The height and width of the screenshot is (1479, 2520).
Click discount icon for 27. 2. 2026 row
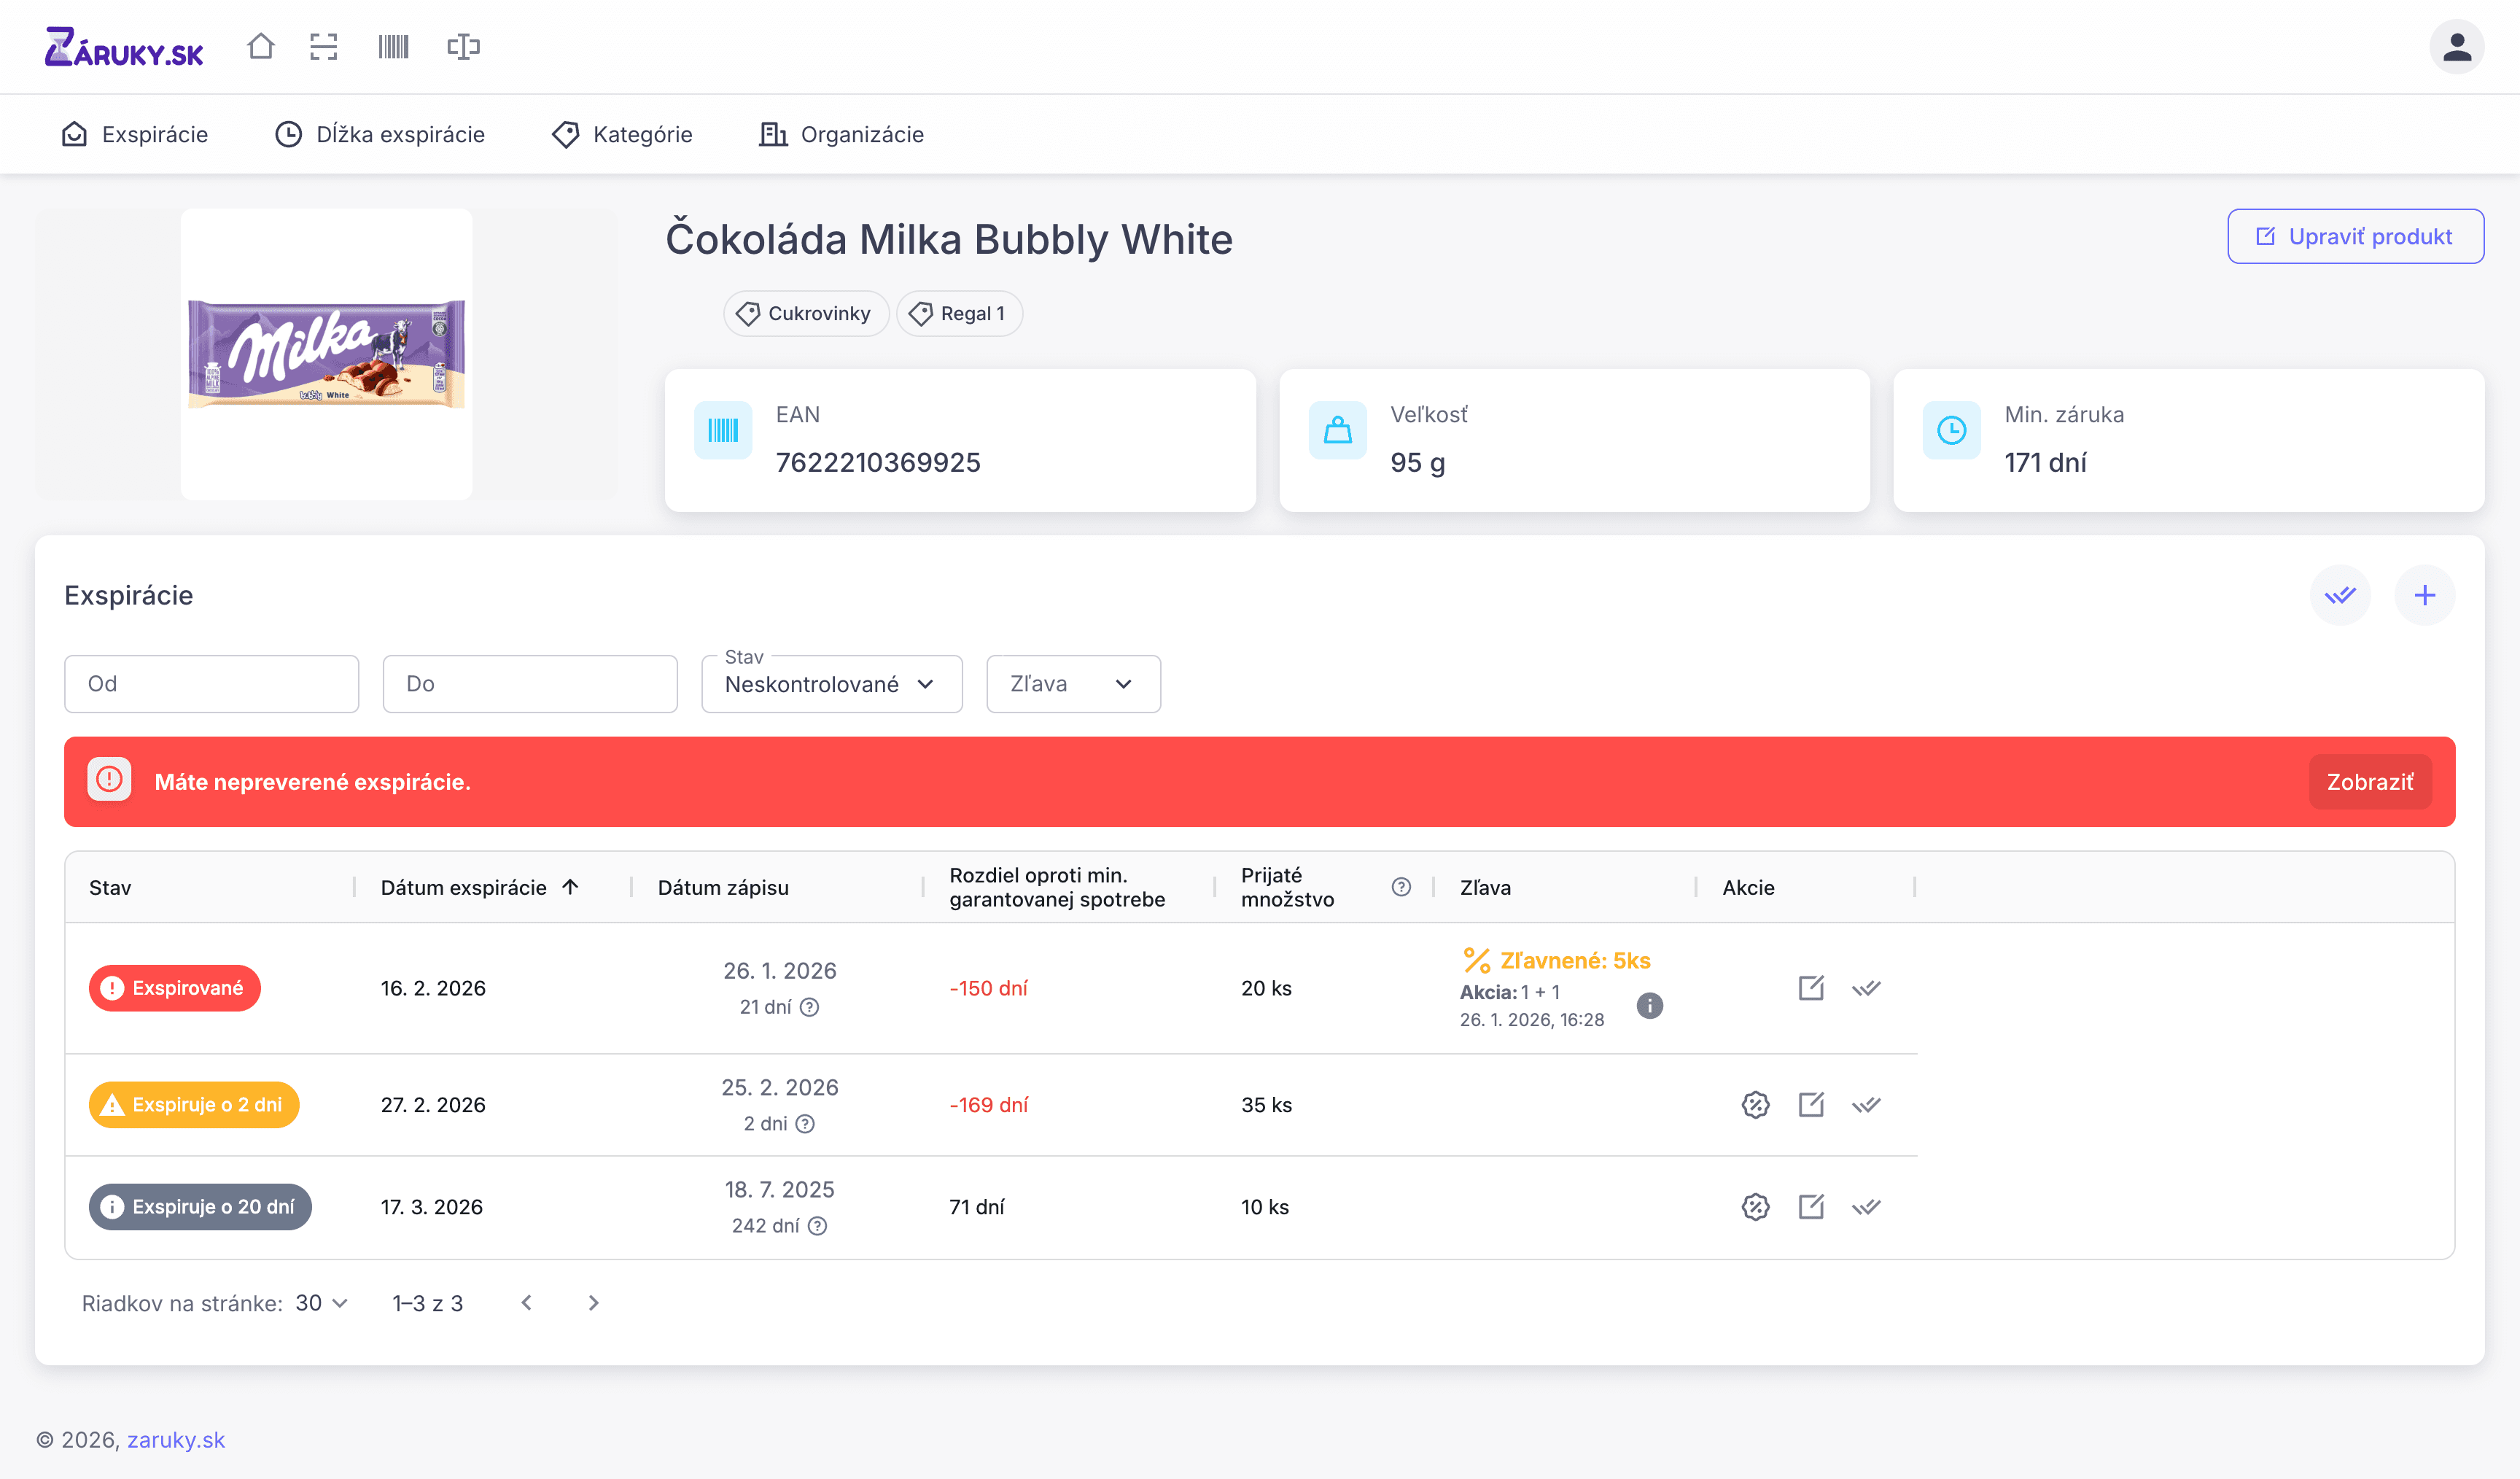tap(1755, 1105)
